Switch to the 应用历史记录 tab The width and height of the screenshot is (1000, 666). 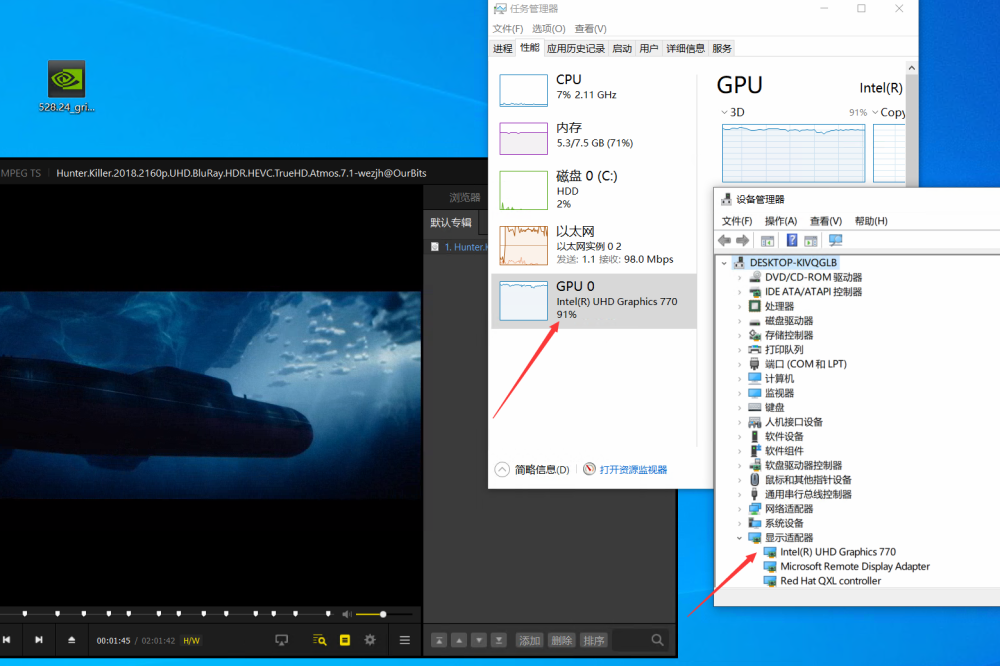tap(575, 48)
